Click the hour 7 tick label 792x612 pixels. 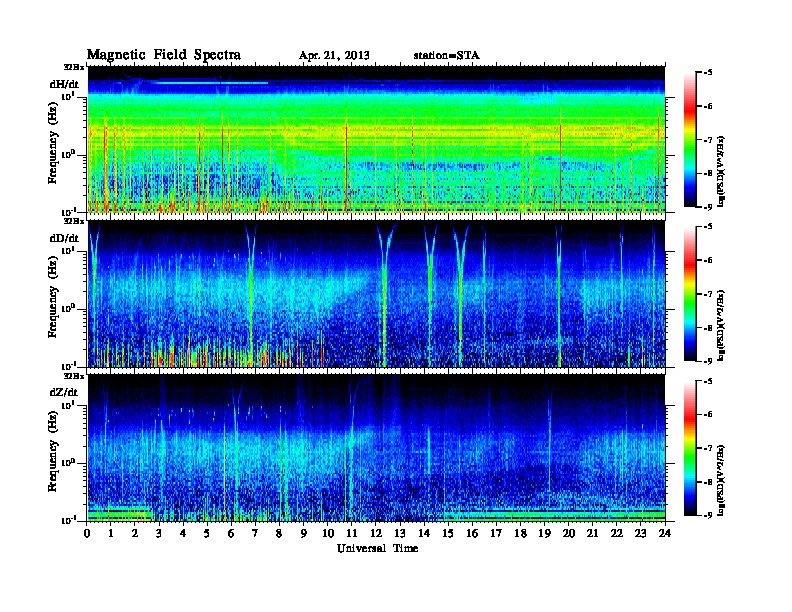[x=256, y=533]
